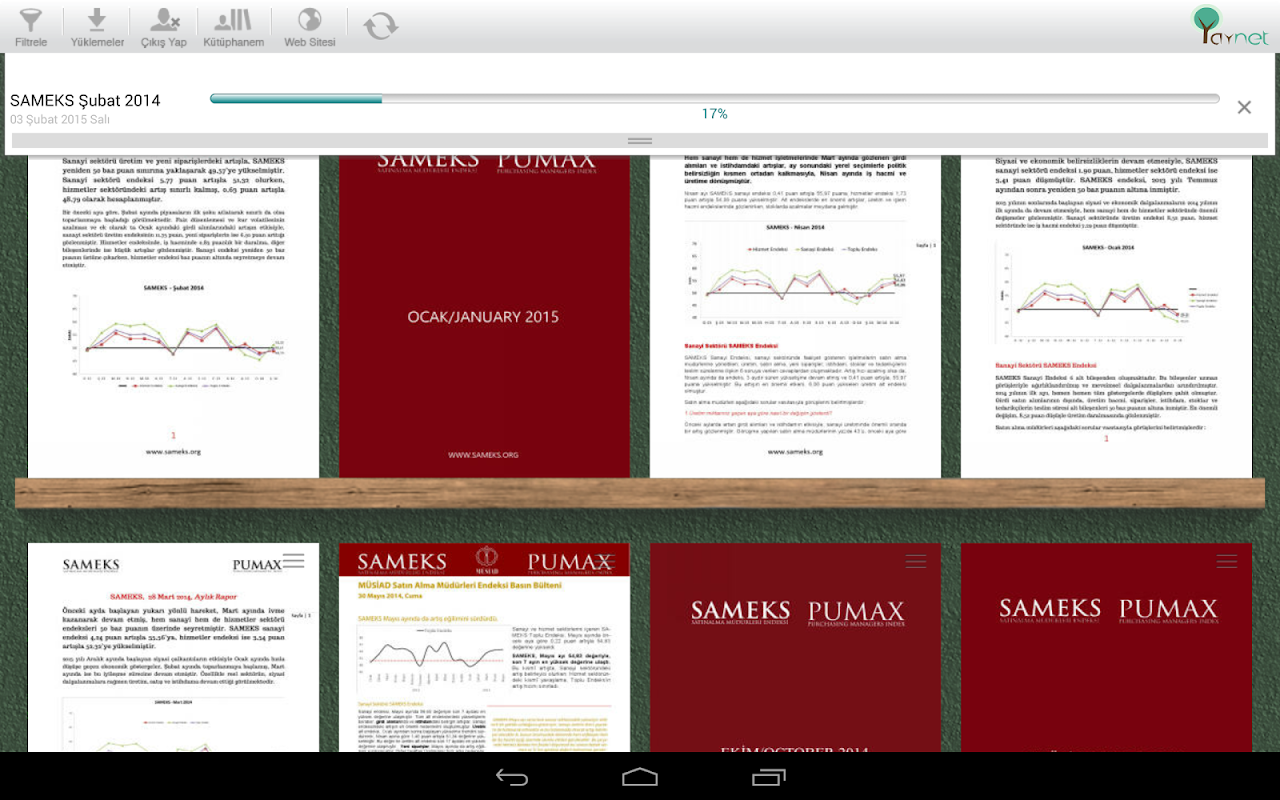Go to Kütüphanem library
This screenshot has height=800, width=1280.
point(233,27)
